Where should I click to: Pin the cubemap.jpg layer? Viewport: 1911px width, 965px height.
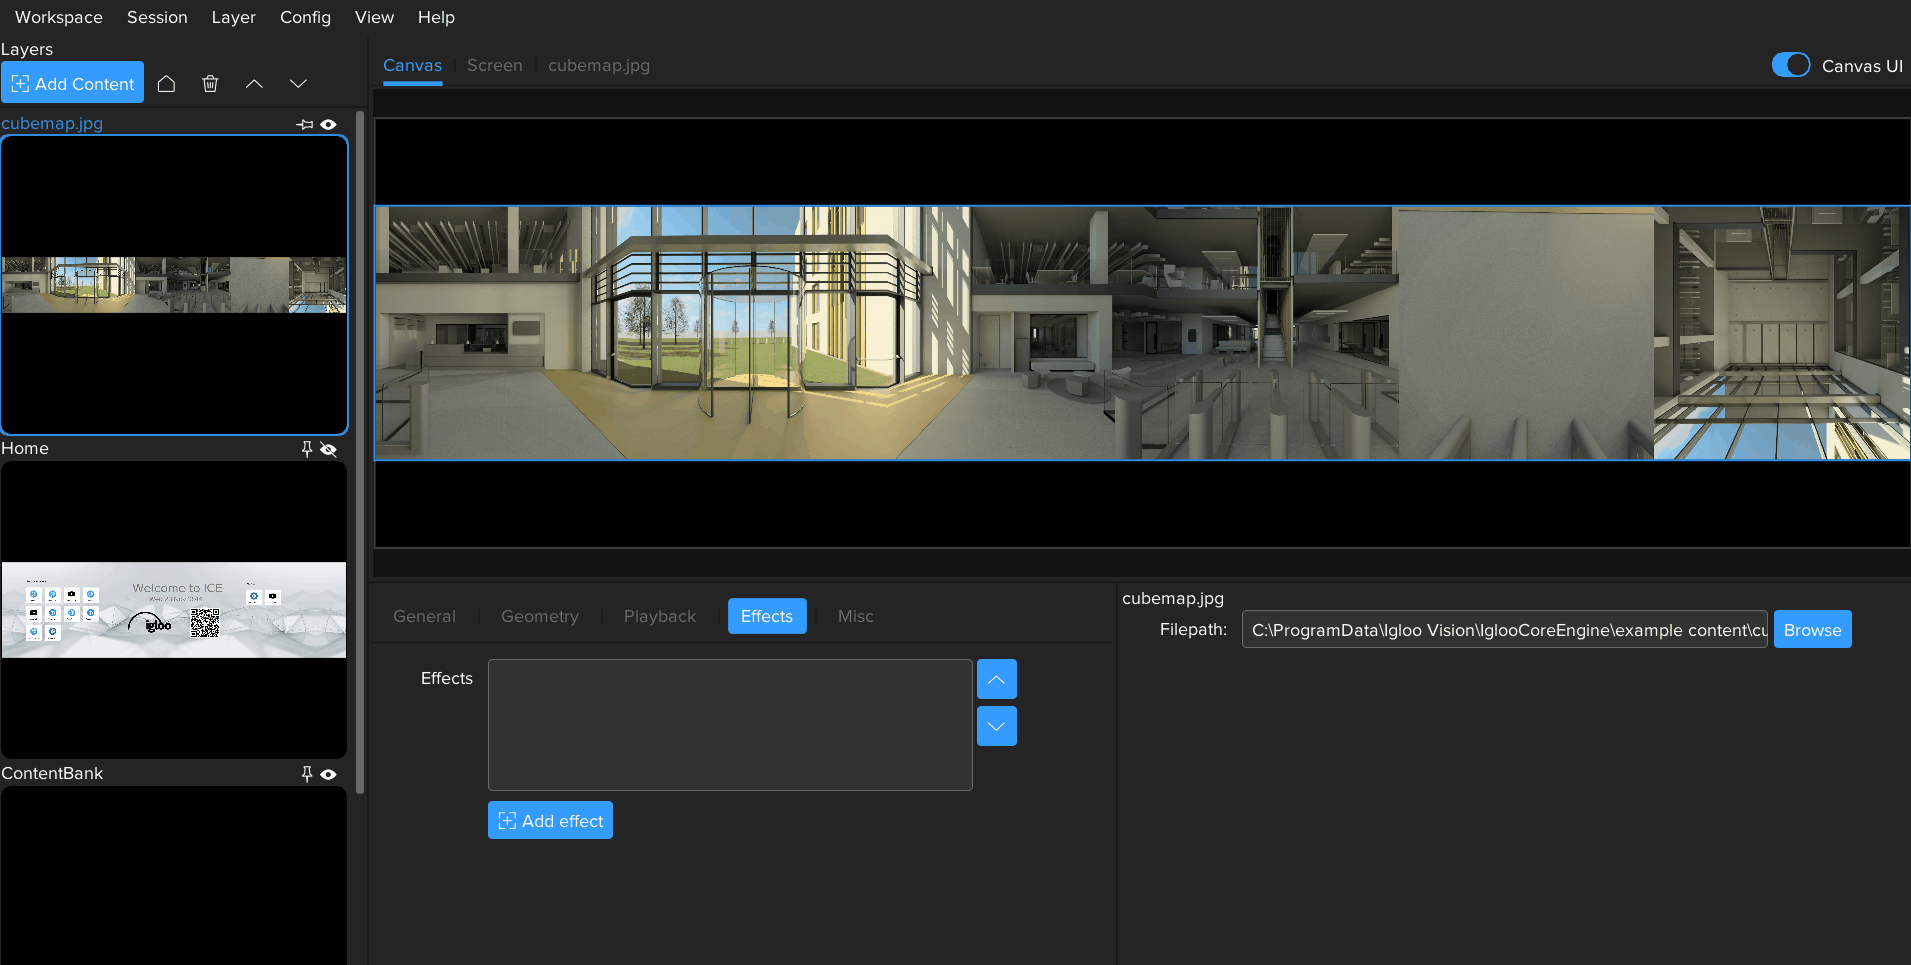(305, 125)
